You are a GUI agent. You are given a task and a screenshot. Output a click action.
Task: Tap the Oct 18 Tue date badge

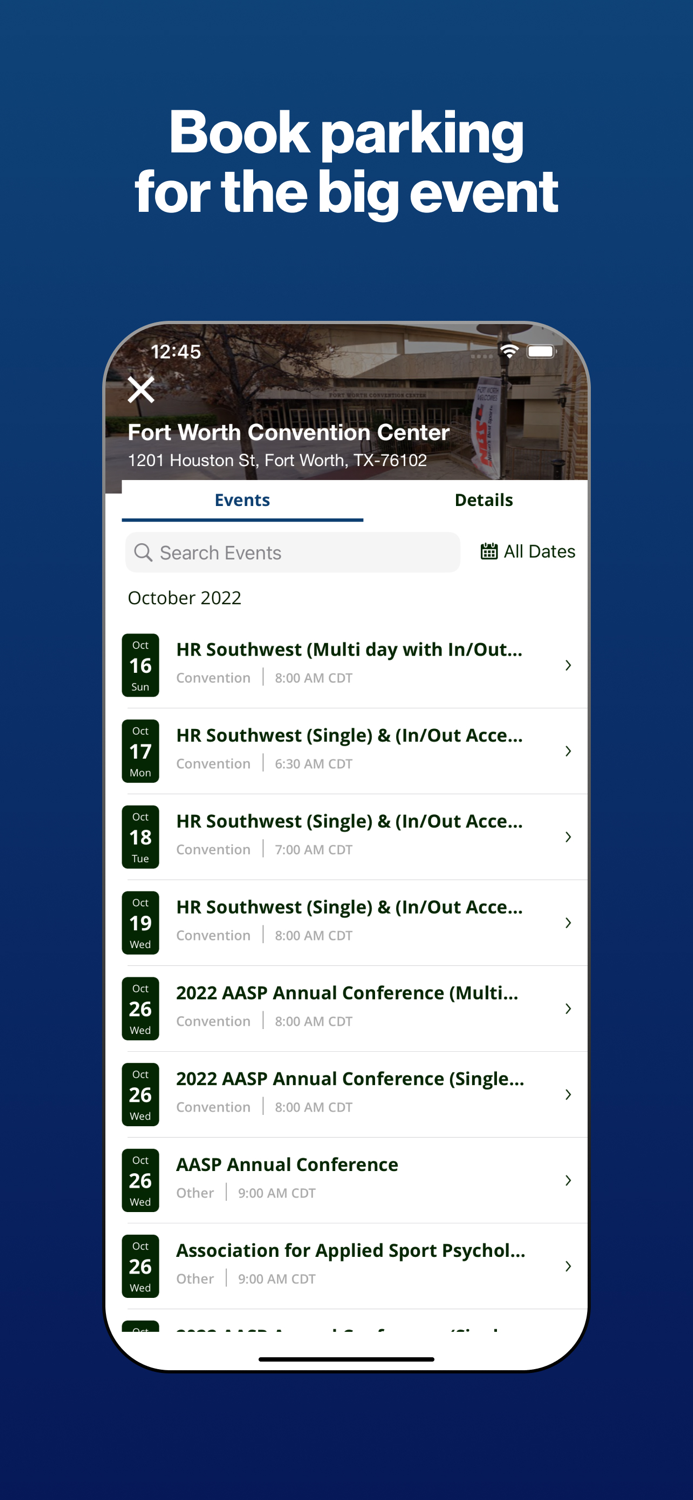(x=140, y=837)
